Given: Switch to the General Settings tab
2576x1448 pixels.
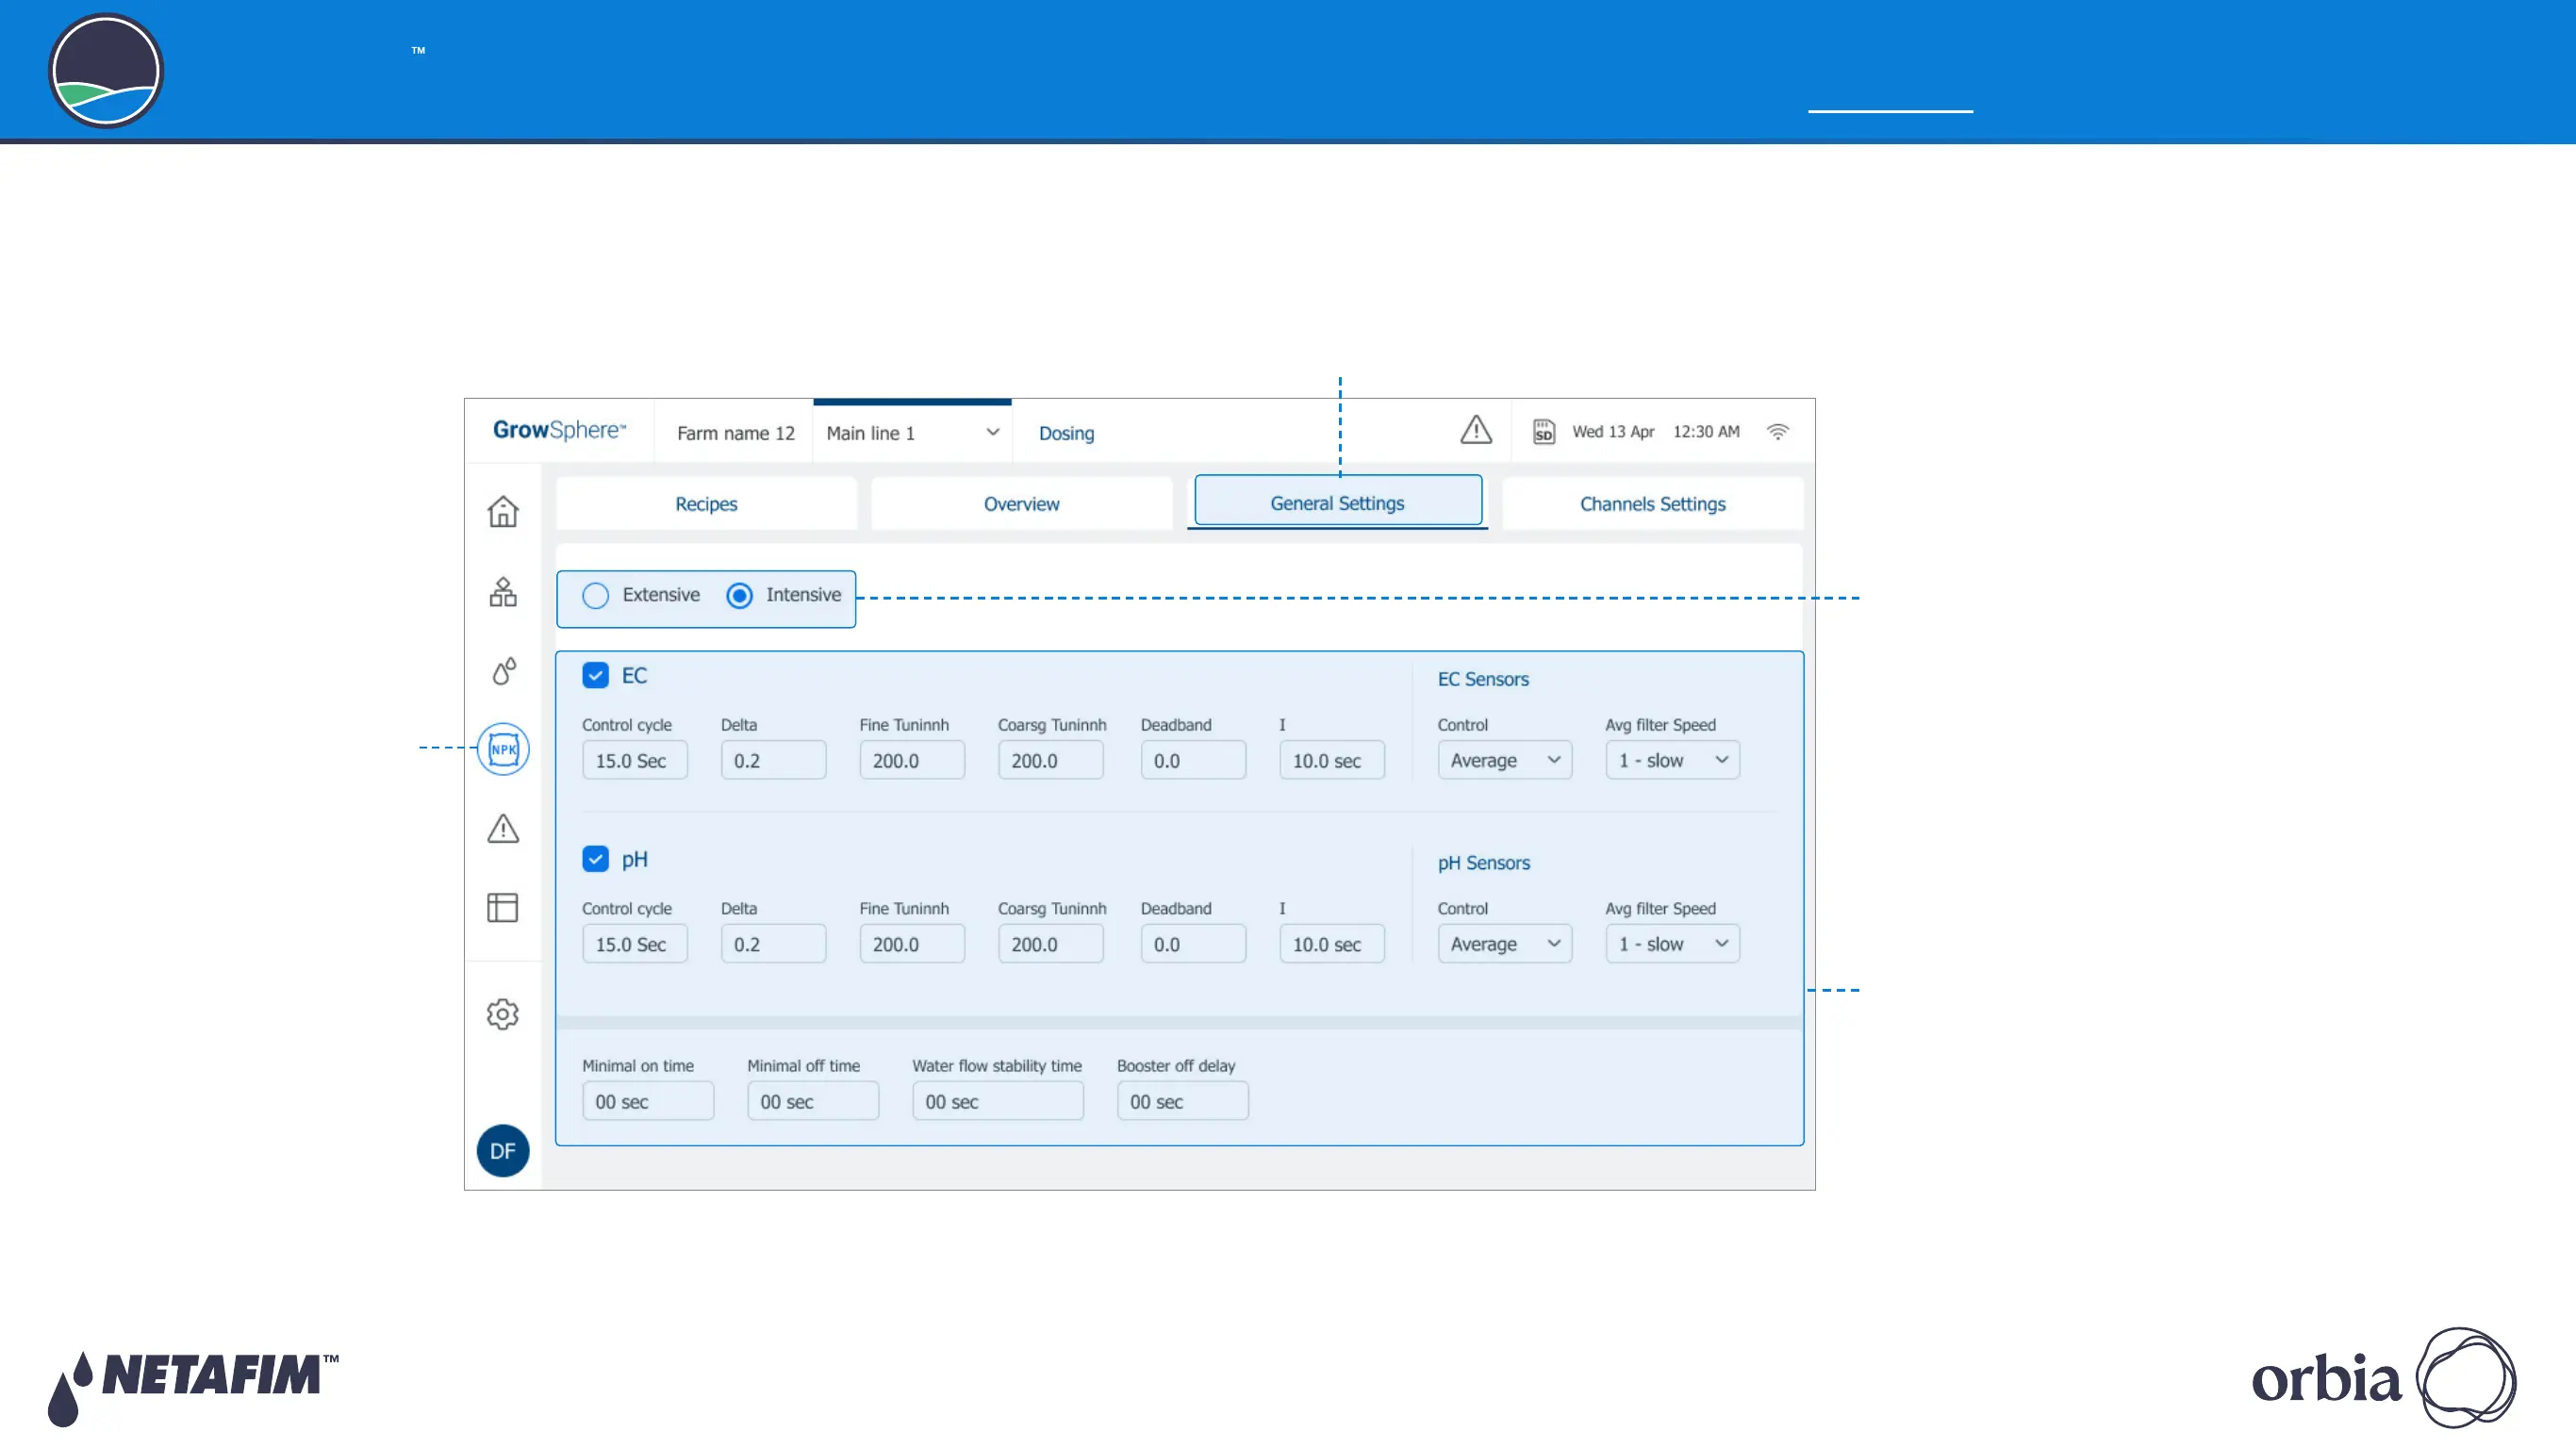Looking at the screenshot, I should point(1338,501).
